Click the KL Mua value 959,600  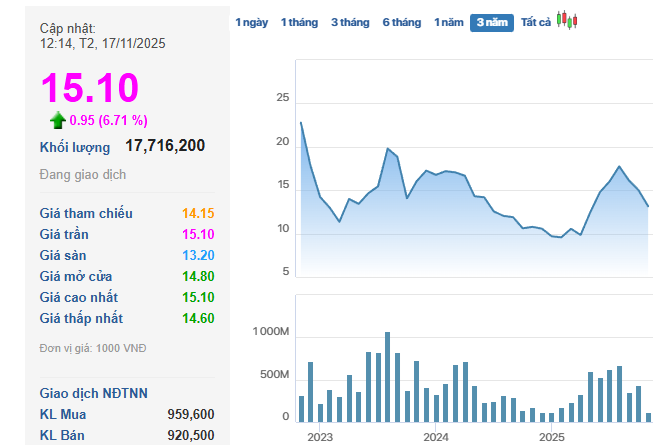[x=190, y=414]
